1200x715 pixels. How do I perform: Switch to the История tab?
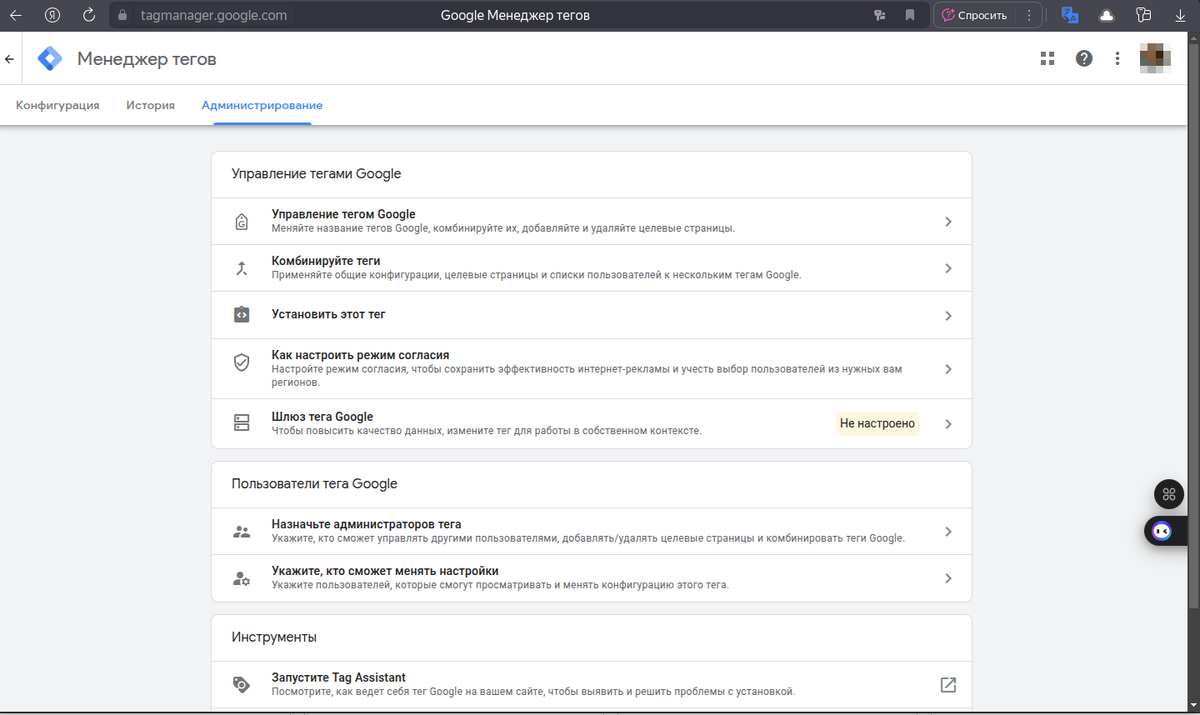click(150, 105)
